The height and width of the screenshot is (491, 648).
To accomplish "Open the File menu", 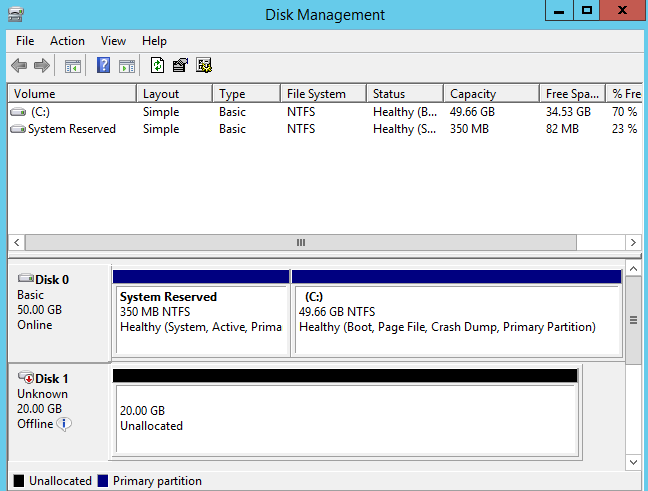I will click(25, 41).
